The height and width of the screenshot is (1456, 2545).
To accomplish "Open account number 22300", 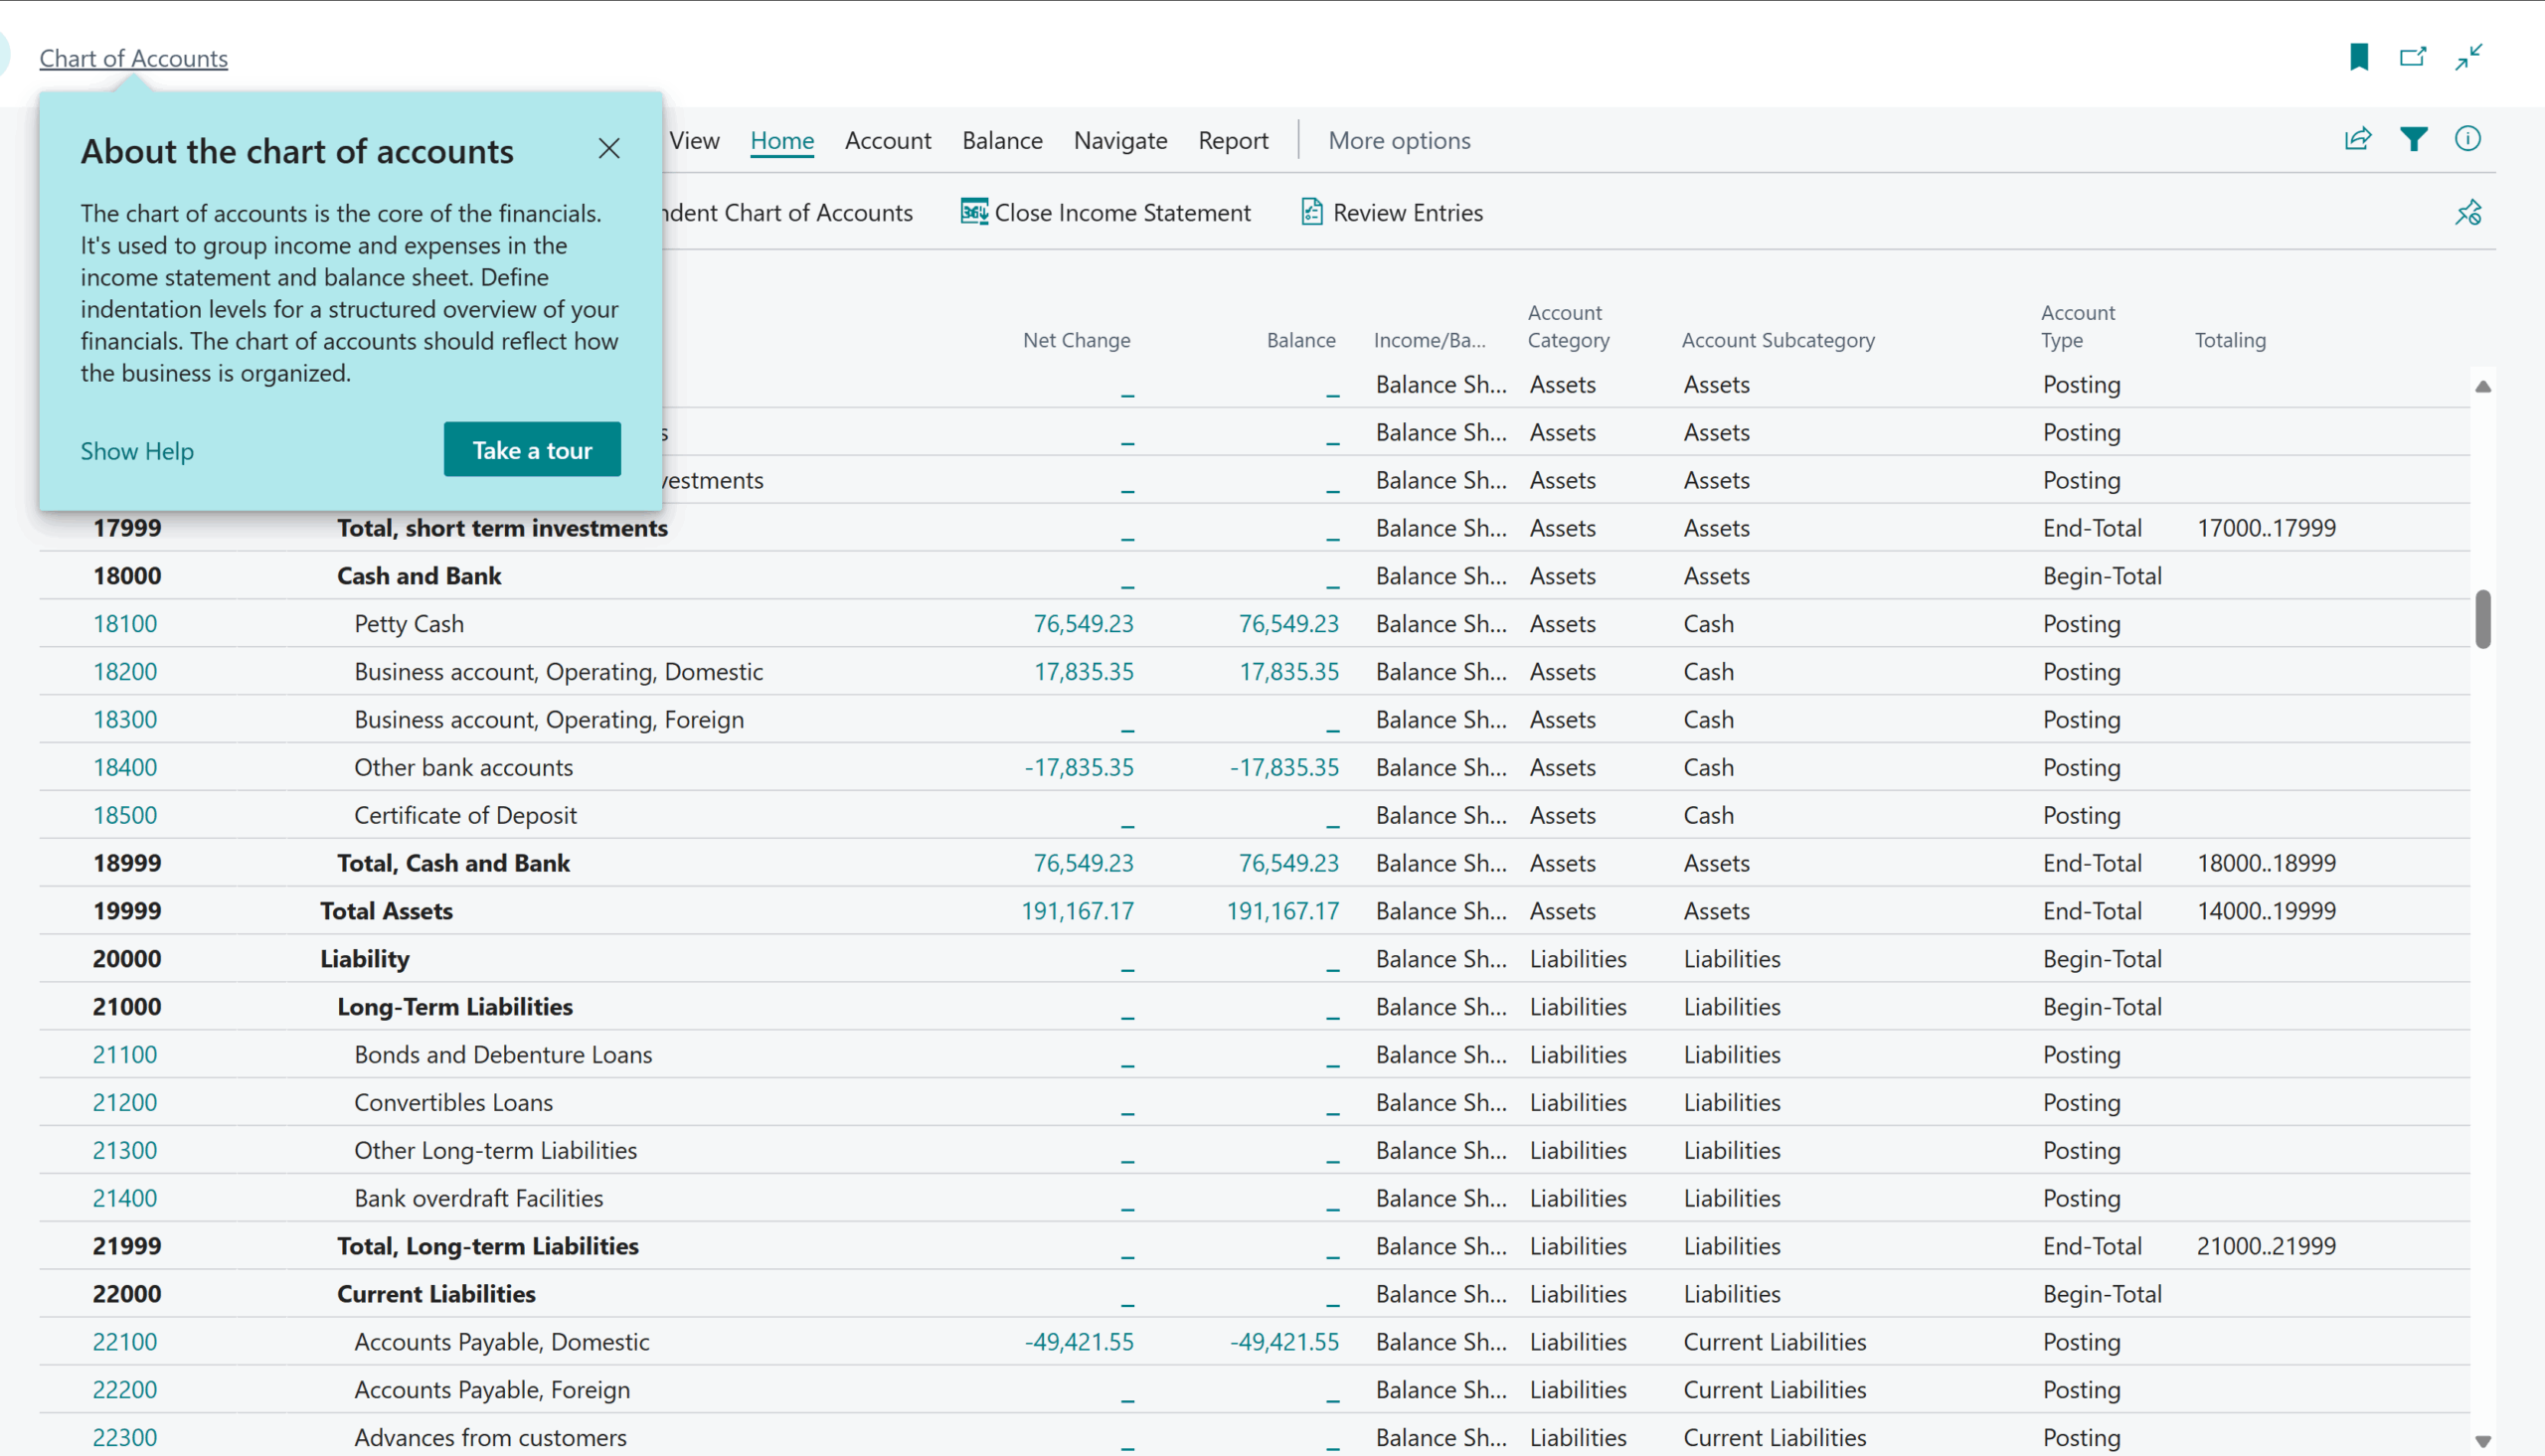I will click(125, 1437).
